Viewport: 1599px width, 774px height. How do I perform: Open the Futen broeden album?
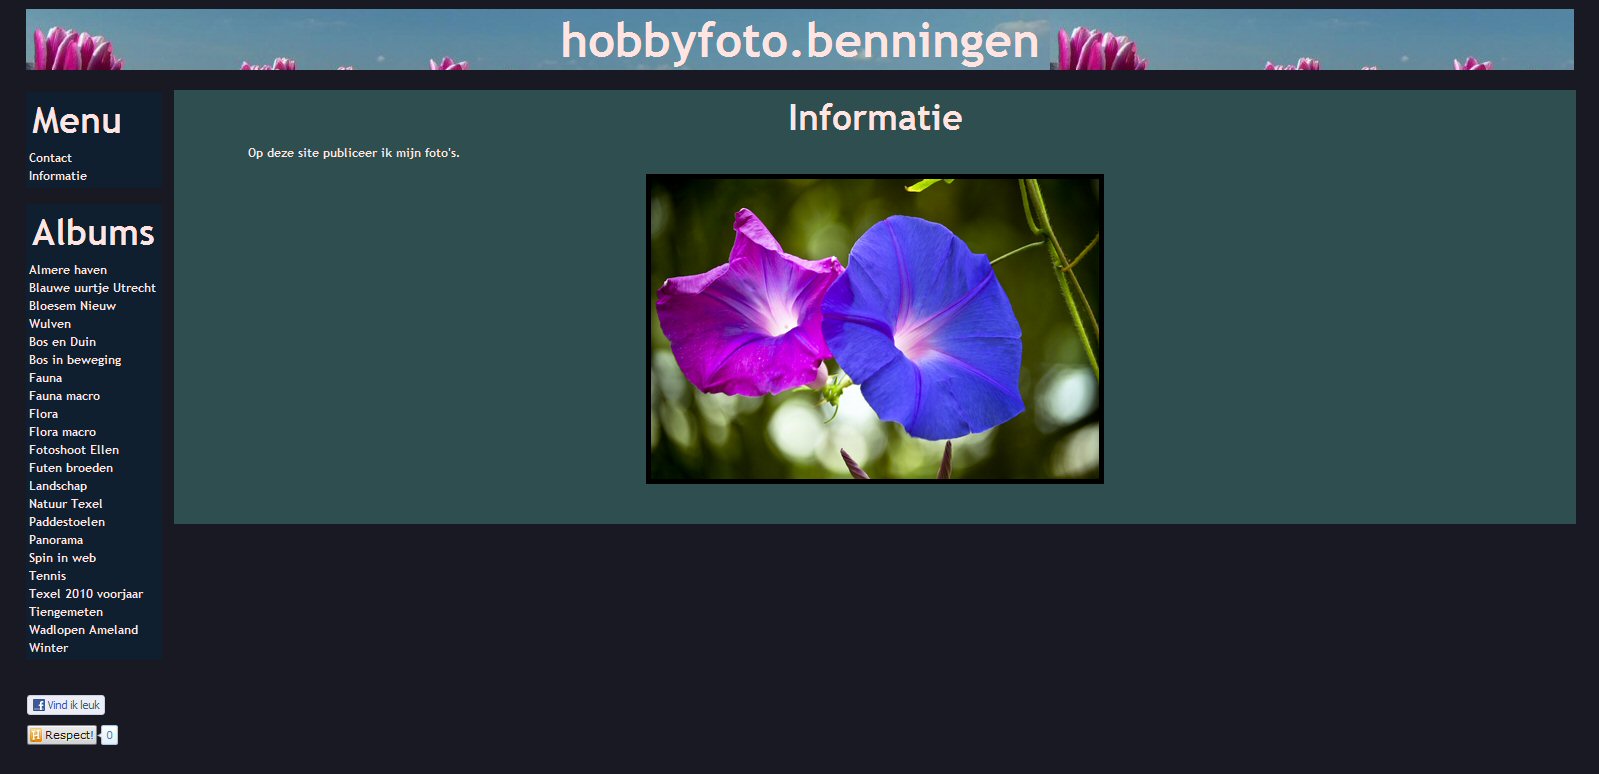(71, 468)
